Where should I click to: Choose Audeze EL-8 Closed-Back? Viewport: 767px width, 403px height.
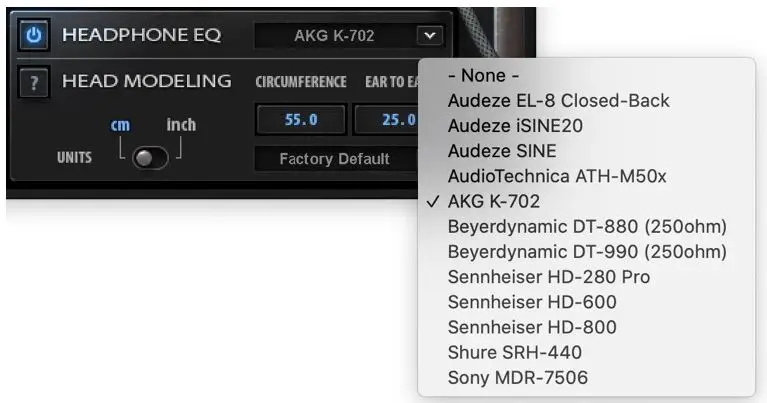[x=558, y=101]
